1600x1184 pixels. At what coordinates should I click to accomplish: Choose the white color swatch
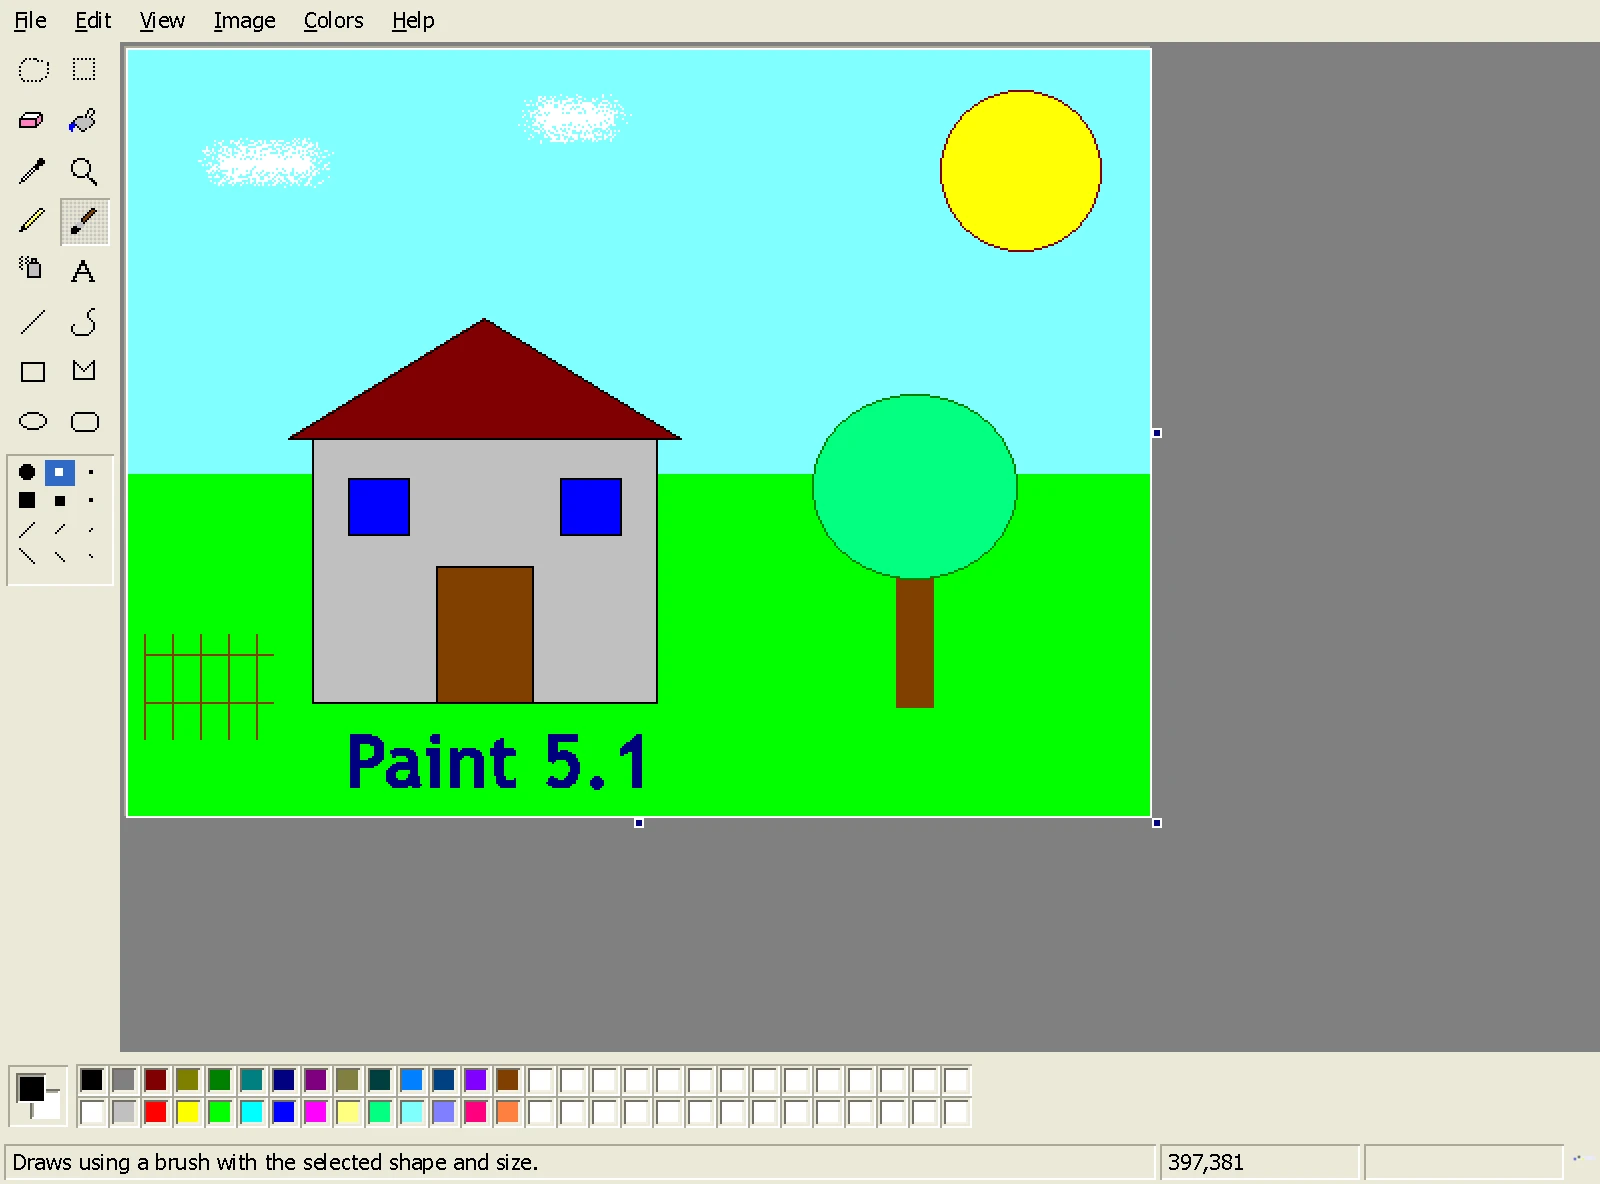(x=92, y=1112)
